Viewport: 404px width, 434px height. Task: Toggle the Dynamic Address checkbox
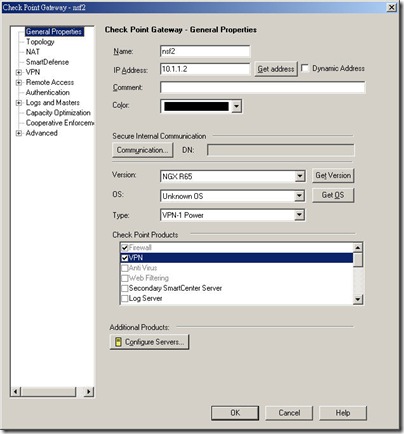coord(305,68)
